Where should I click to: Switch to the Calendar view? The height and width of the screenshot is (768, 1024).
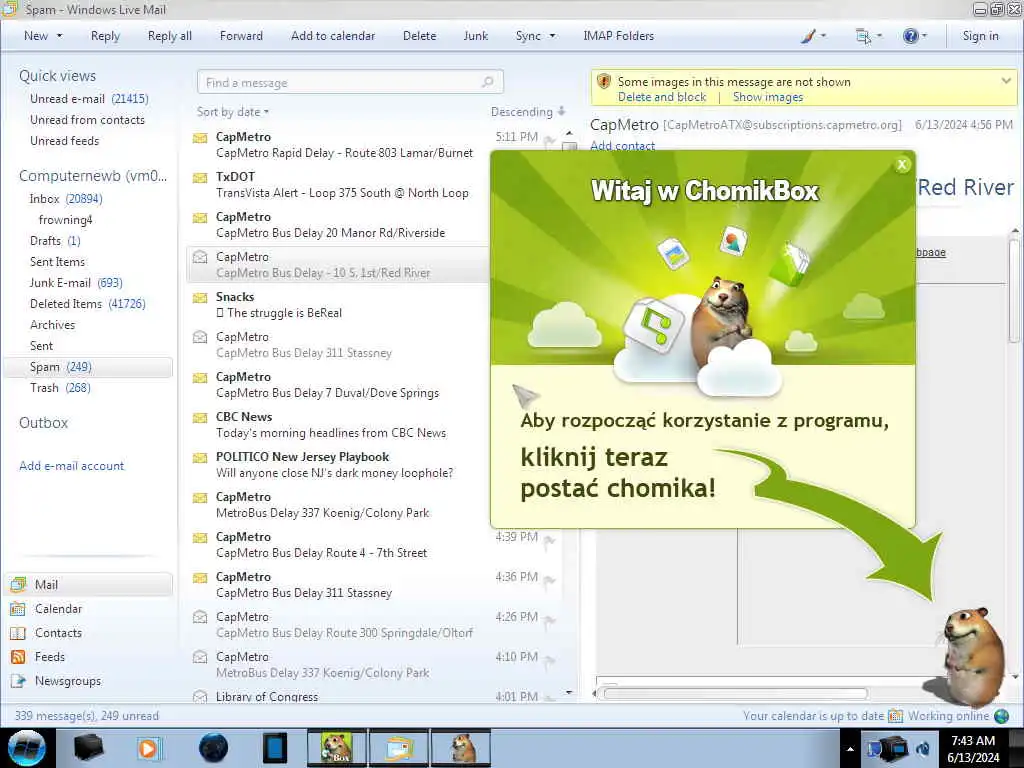[x=58, y=609]
